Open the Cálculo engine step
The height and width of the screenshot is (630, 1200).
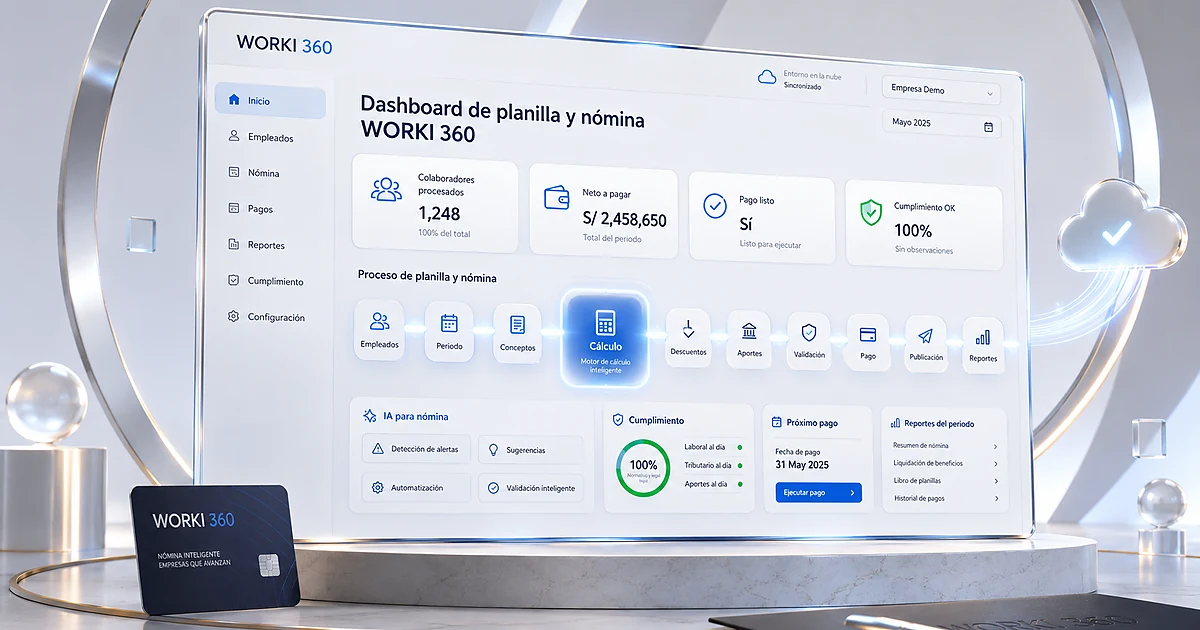[605, 338]
